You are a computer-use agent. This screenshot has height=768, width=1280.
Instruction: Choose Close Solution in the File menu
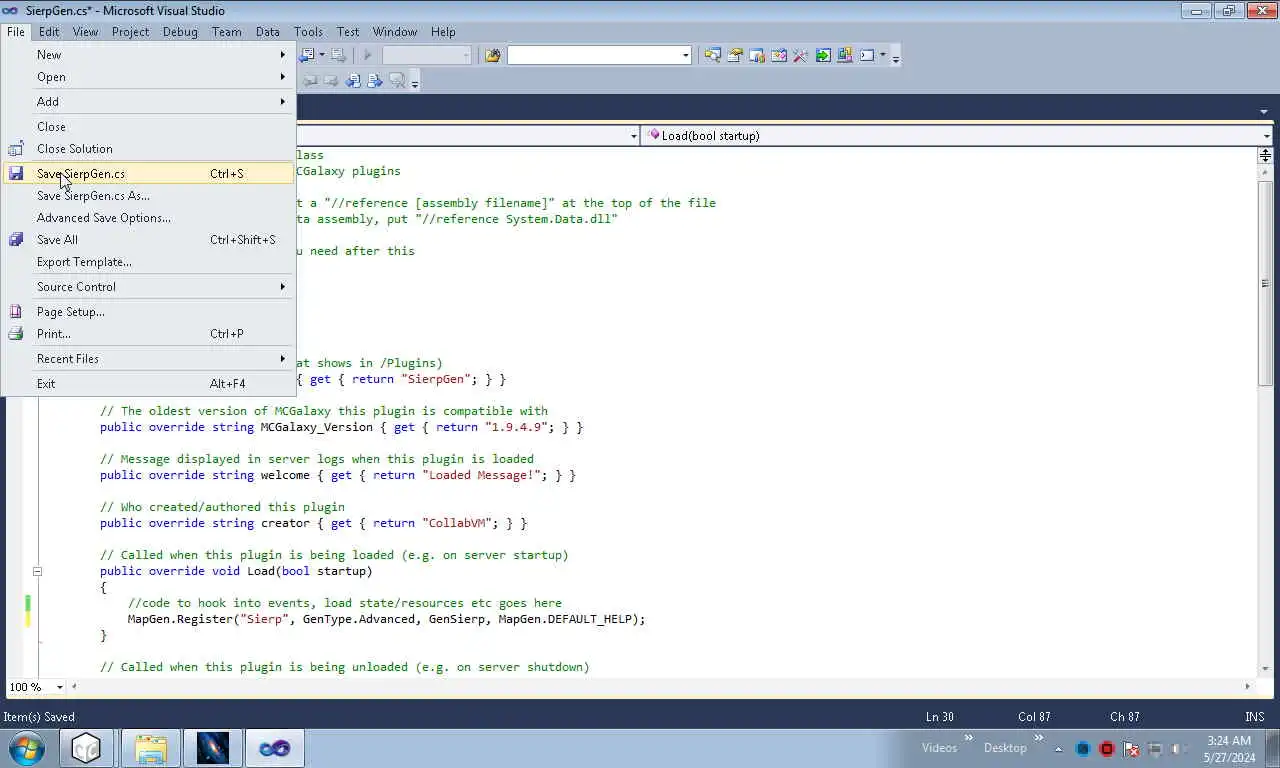(x=149, y=148)
